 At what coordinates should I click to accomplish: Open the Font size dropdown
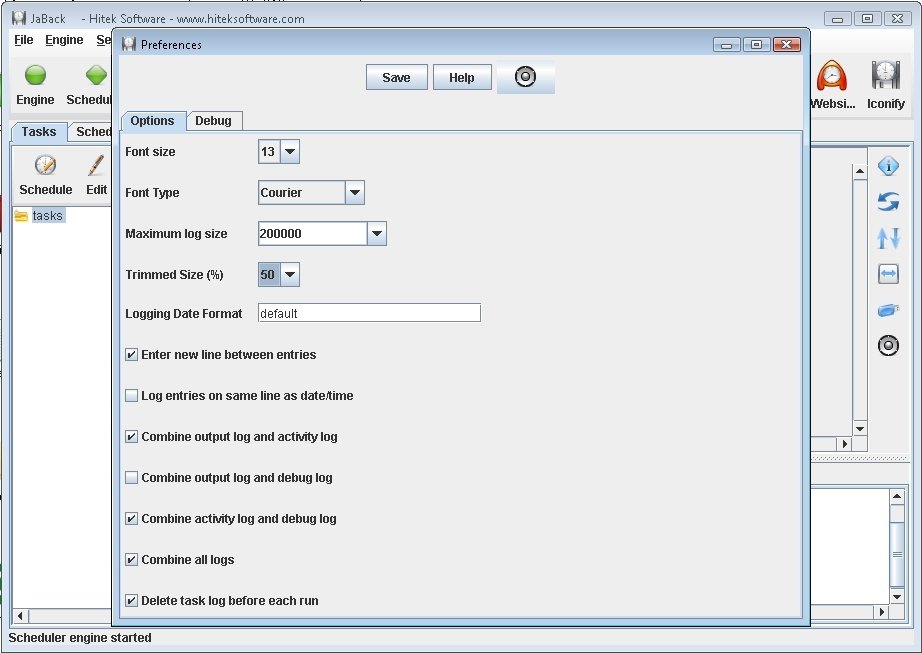point(290,152)
